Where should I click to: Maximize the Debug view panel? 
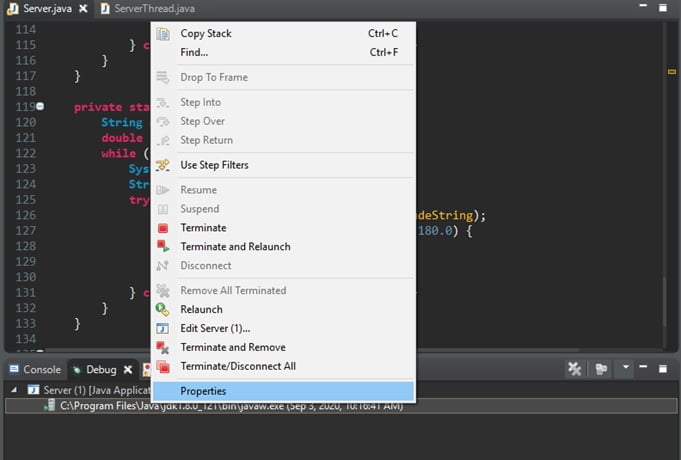point(663,369)
